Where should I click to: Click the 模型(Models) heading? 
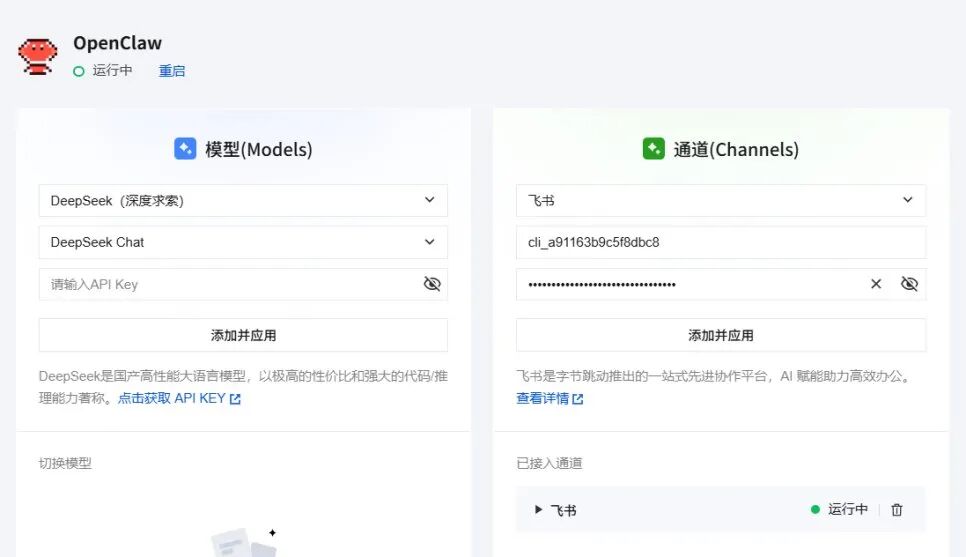[x=259, y=149]
